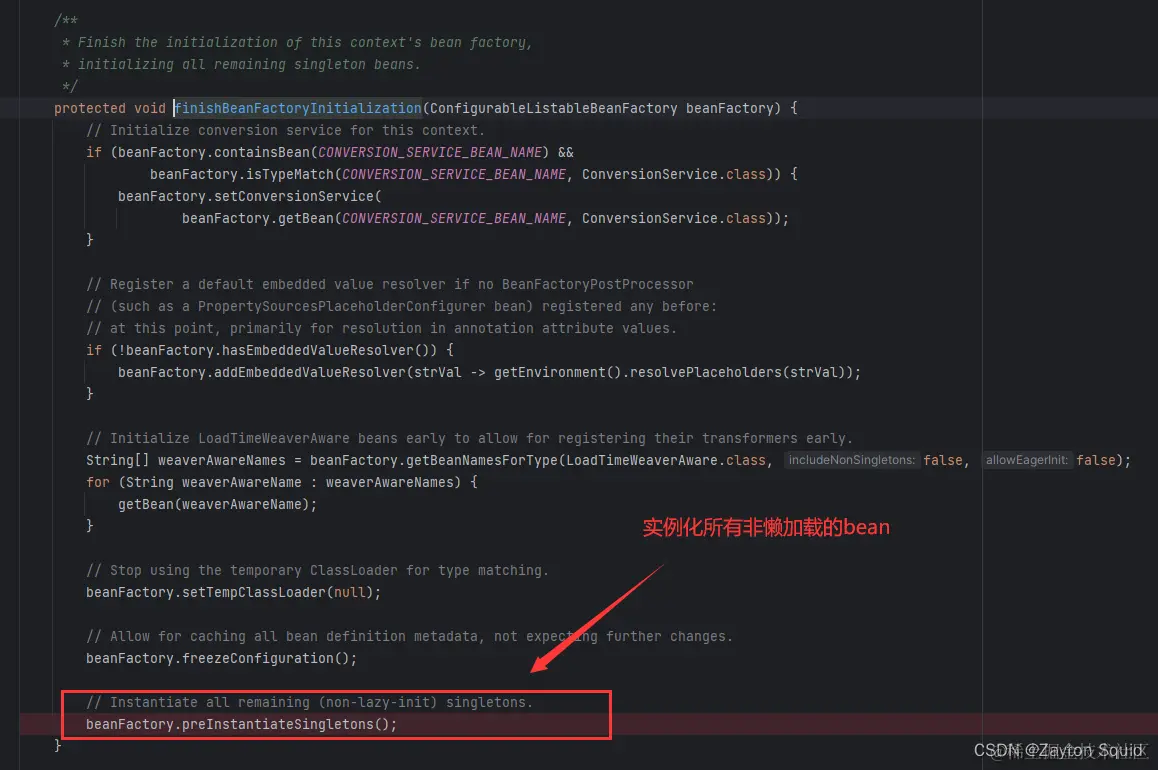Click the 'for' keyword of the weaverAwareName loop
1158x770 pixels.
[98, 483]
